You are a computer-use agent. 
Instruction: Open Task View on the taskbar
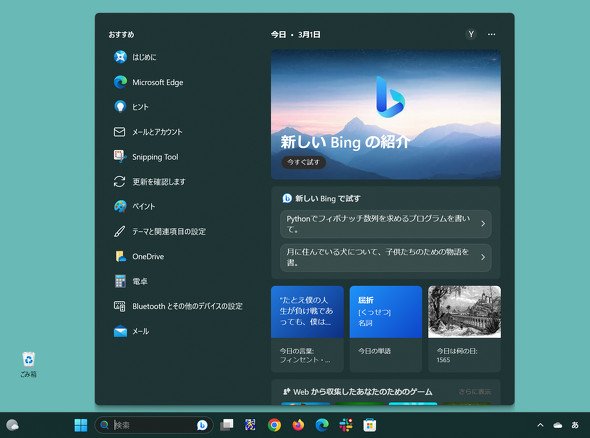click(x=227, y=425)
